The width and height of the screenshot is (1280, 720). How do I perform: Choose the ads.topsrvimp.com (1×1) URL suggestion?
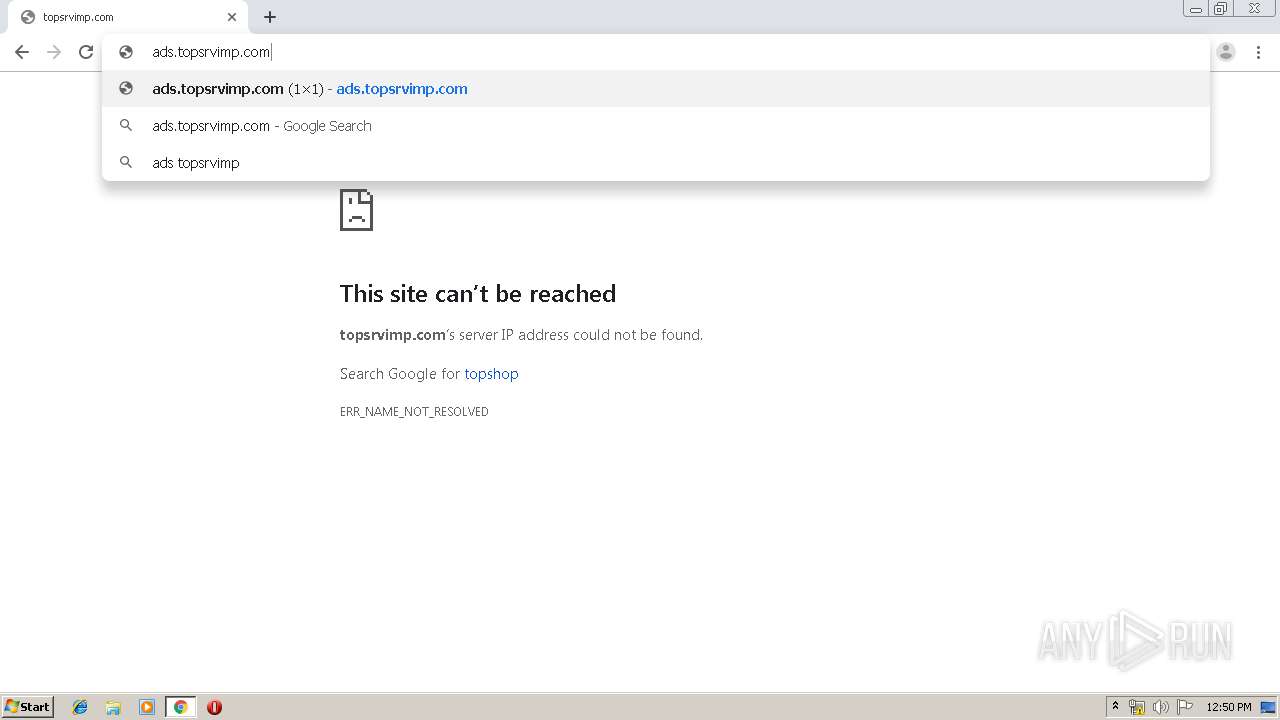[656, 89]
